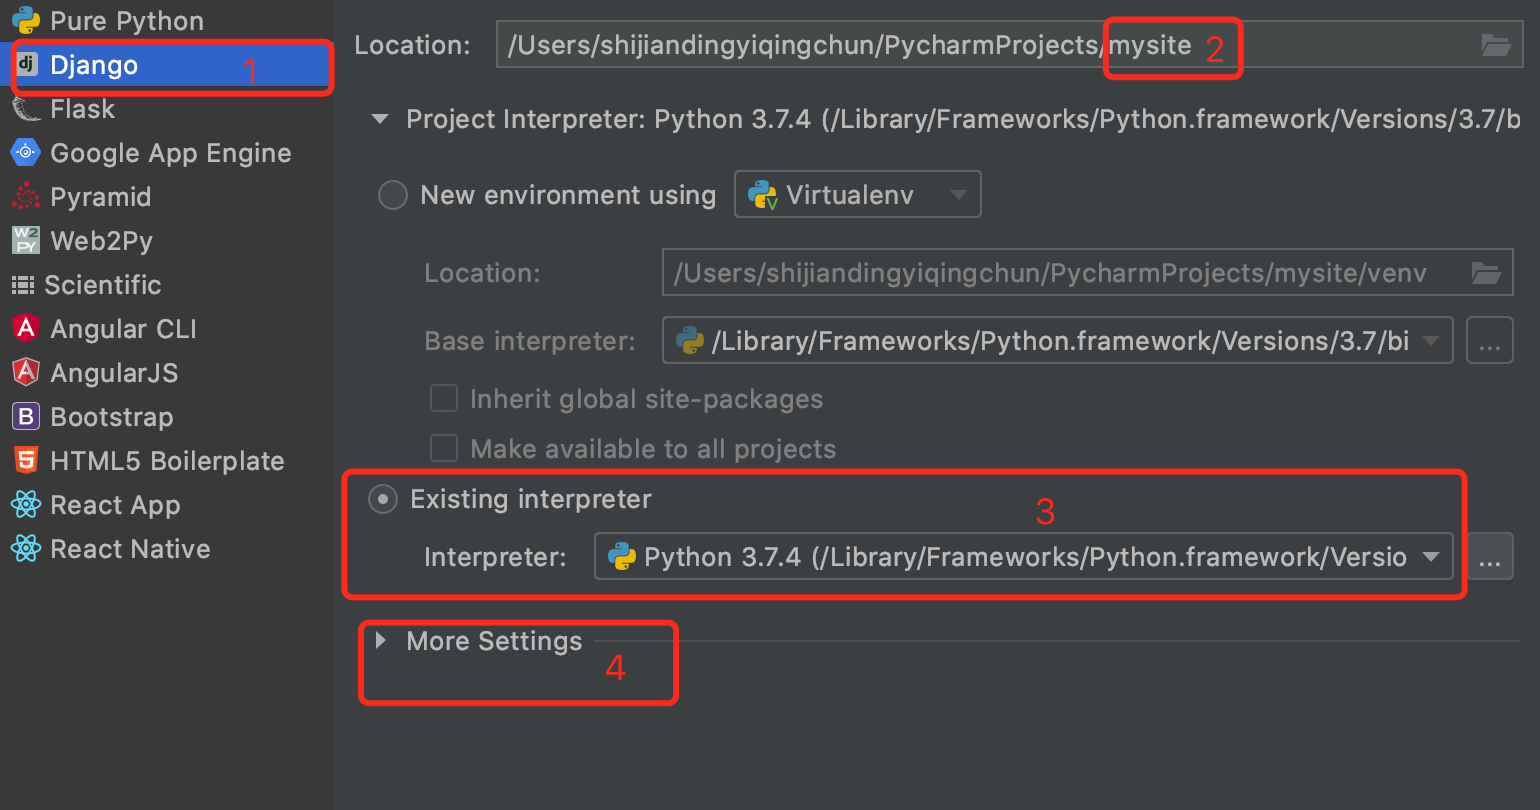Click the AngularJS shield icon

[x=26, y=373]
